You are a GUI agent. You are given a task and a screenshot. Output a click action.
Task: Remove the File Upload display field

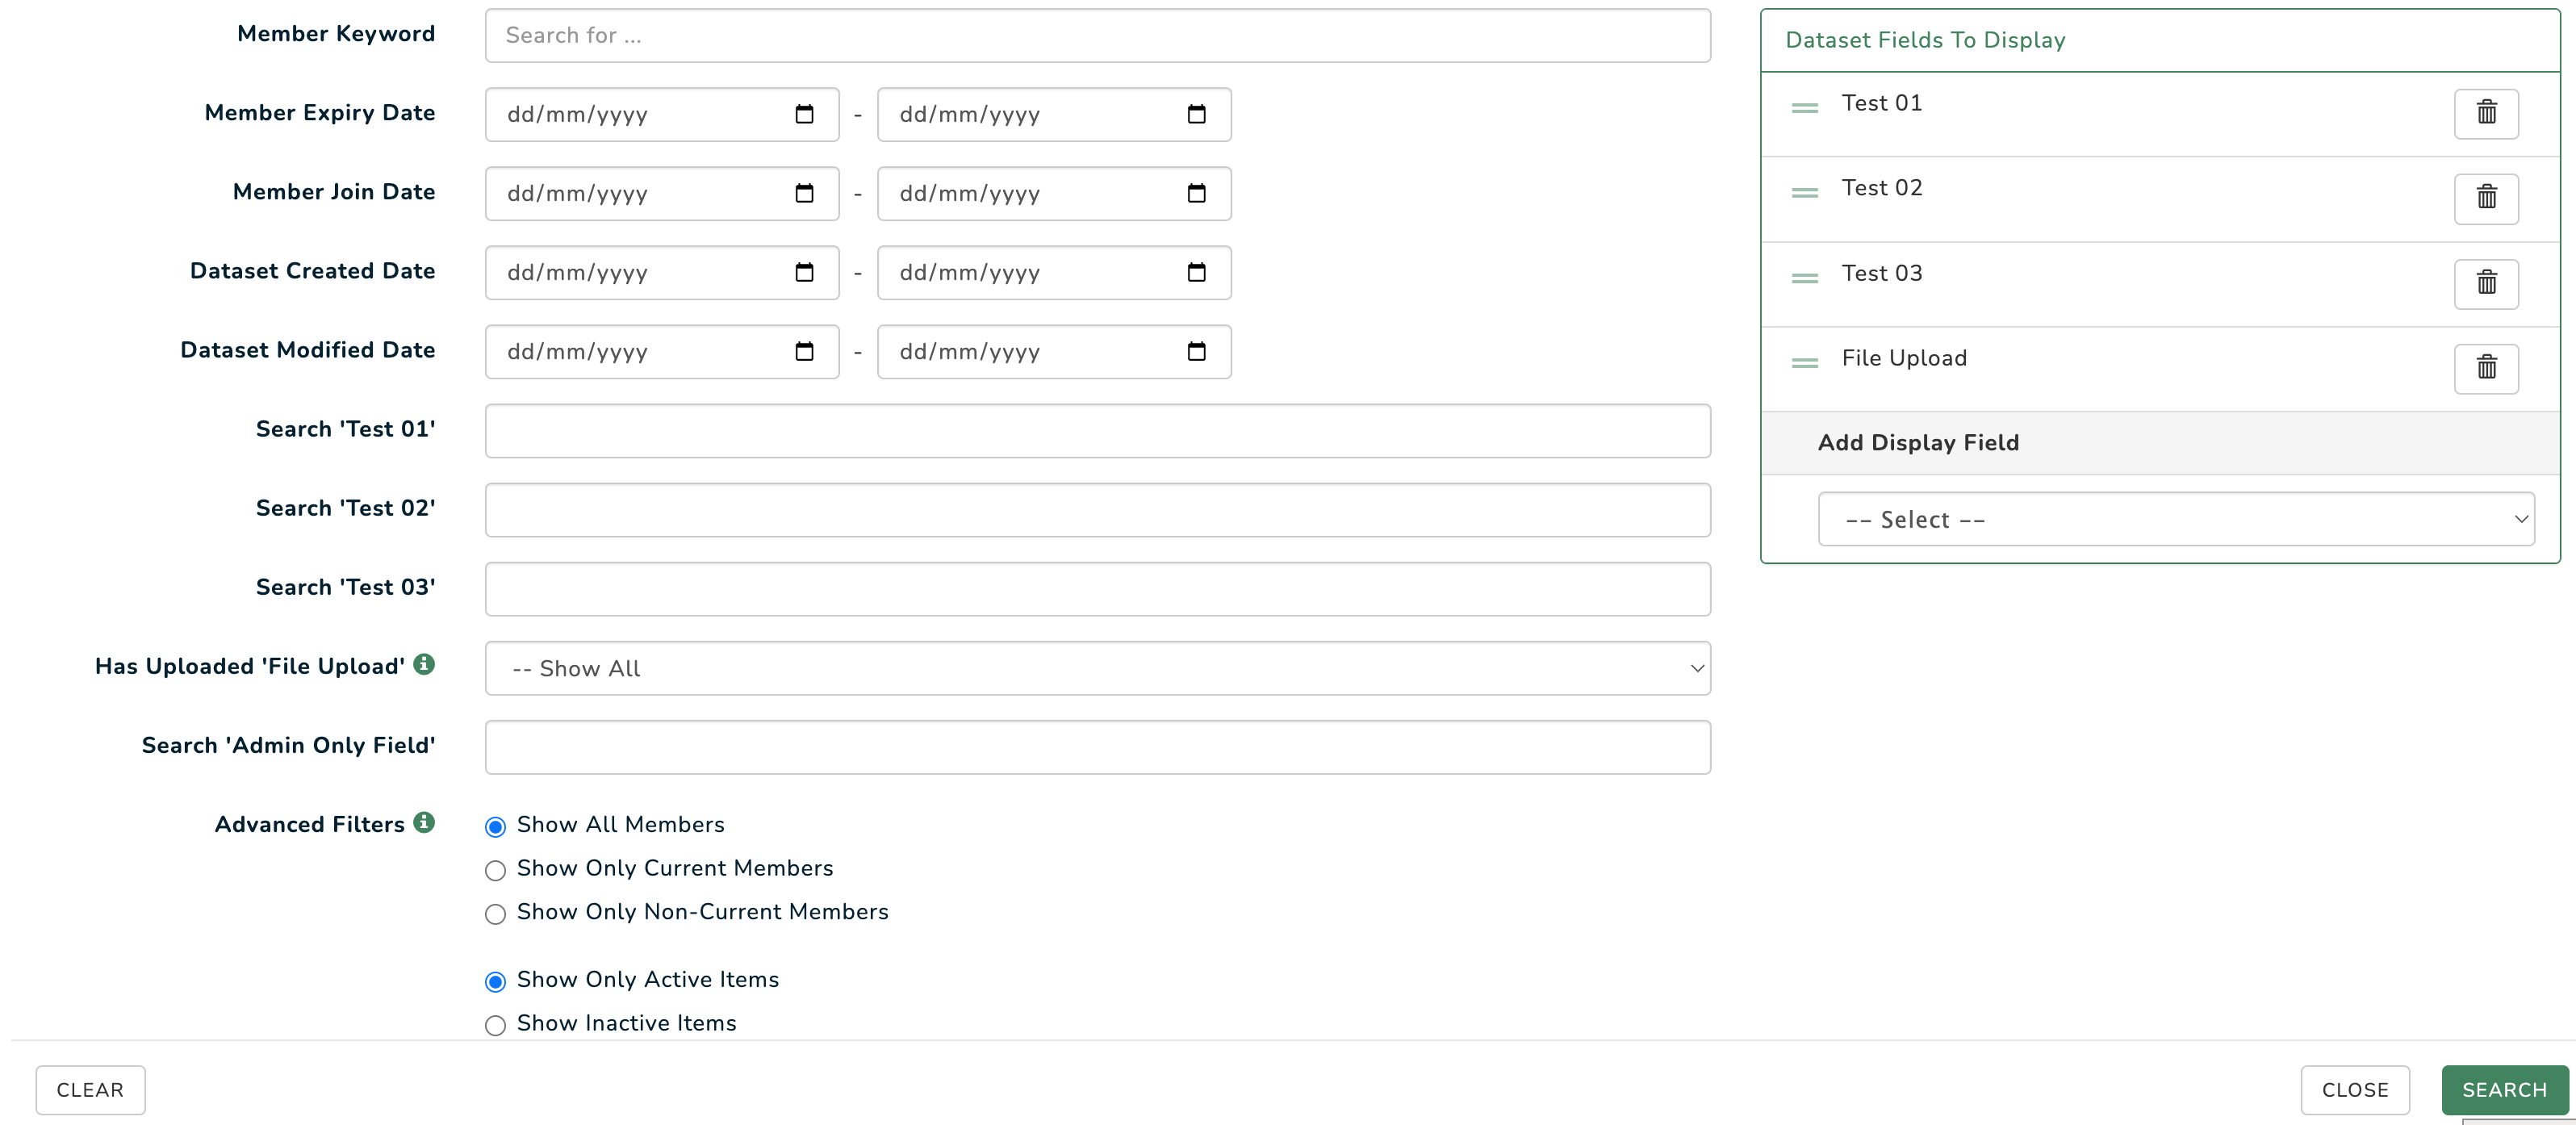tap(2486, 368)
